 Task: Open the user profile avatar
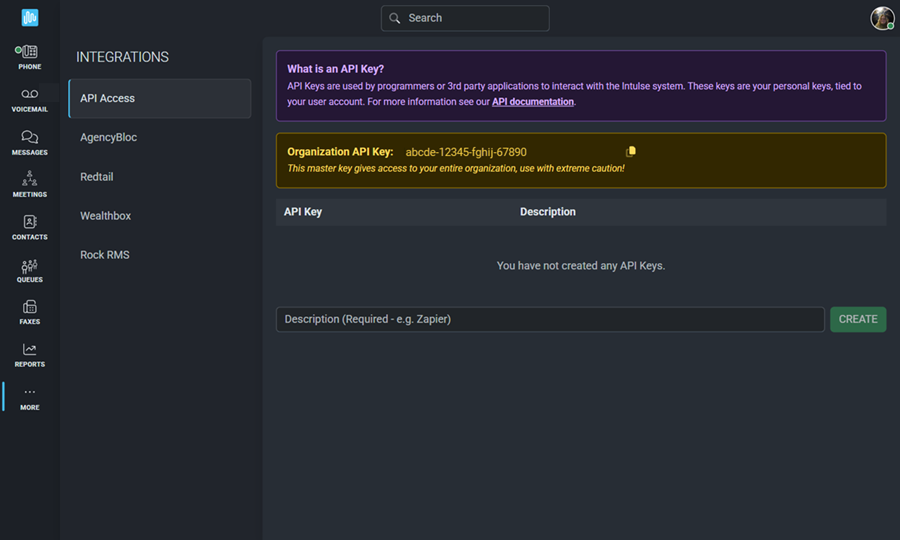click(x=882, y=18)
